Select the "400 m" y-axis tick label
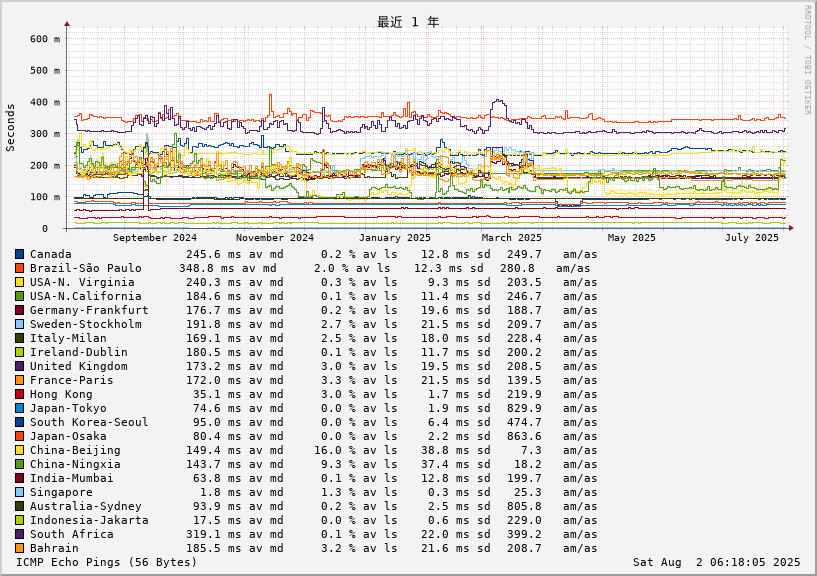The height and width of the screenshot is (576, 817). (45, 103)
